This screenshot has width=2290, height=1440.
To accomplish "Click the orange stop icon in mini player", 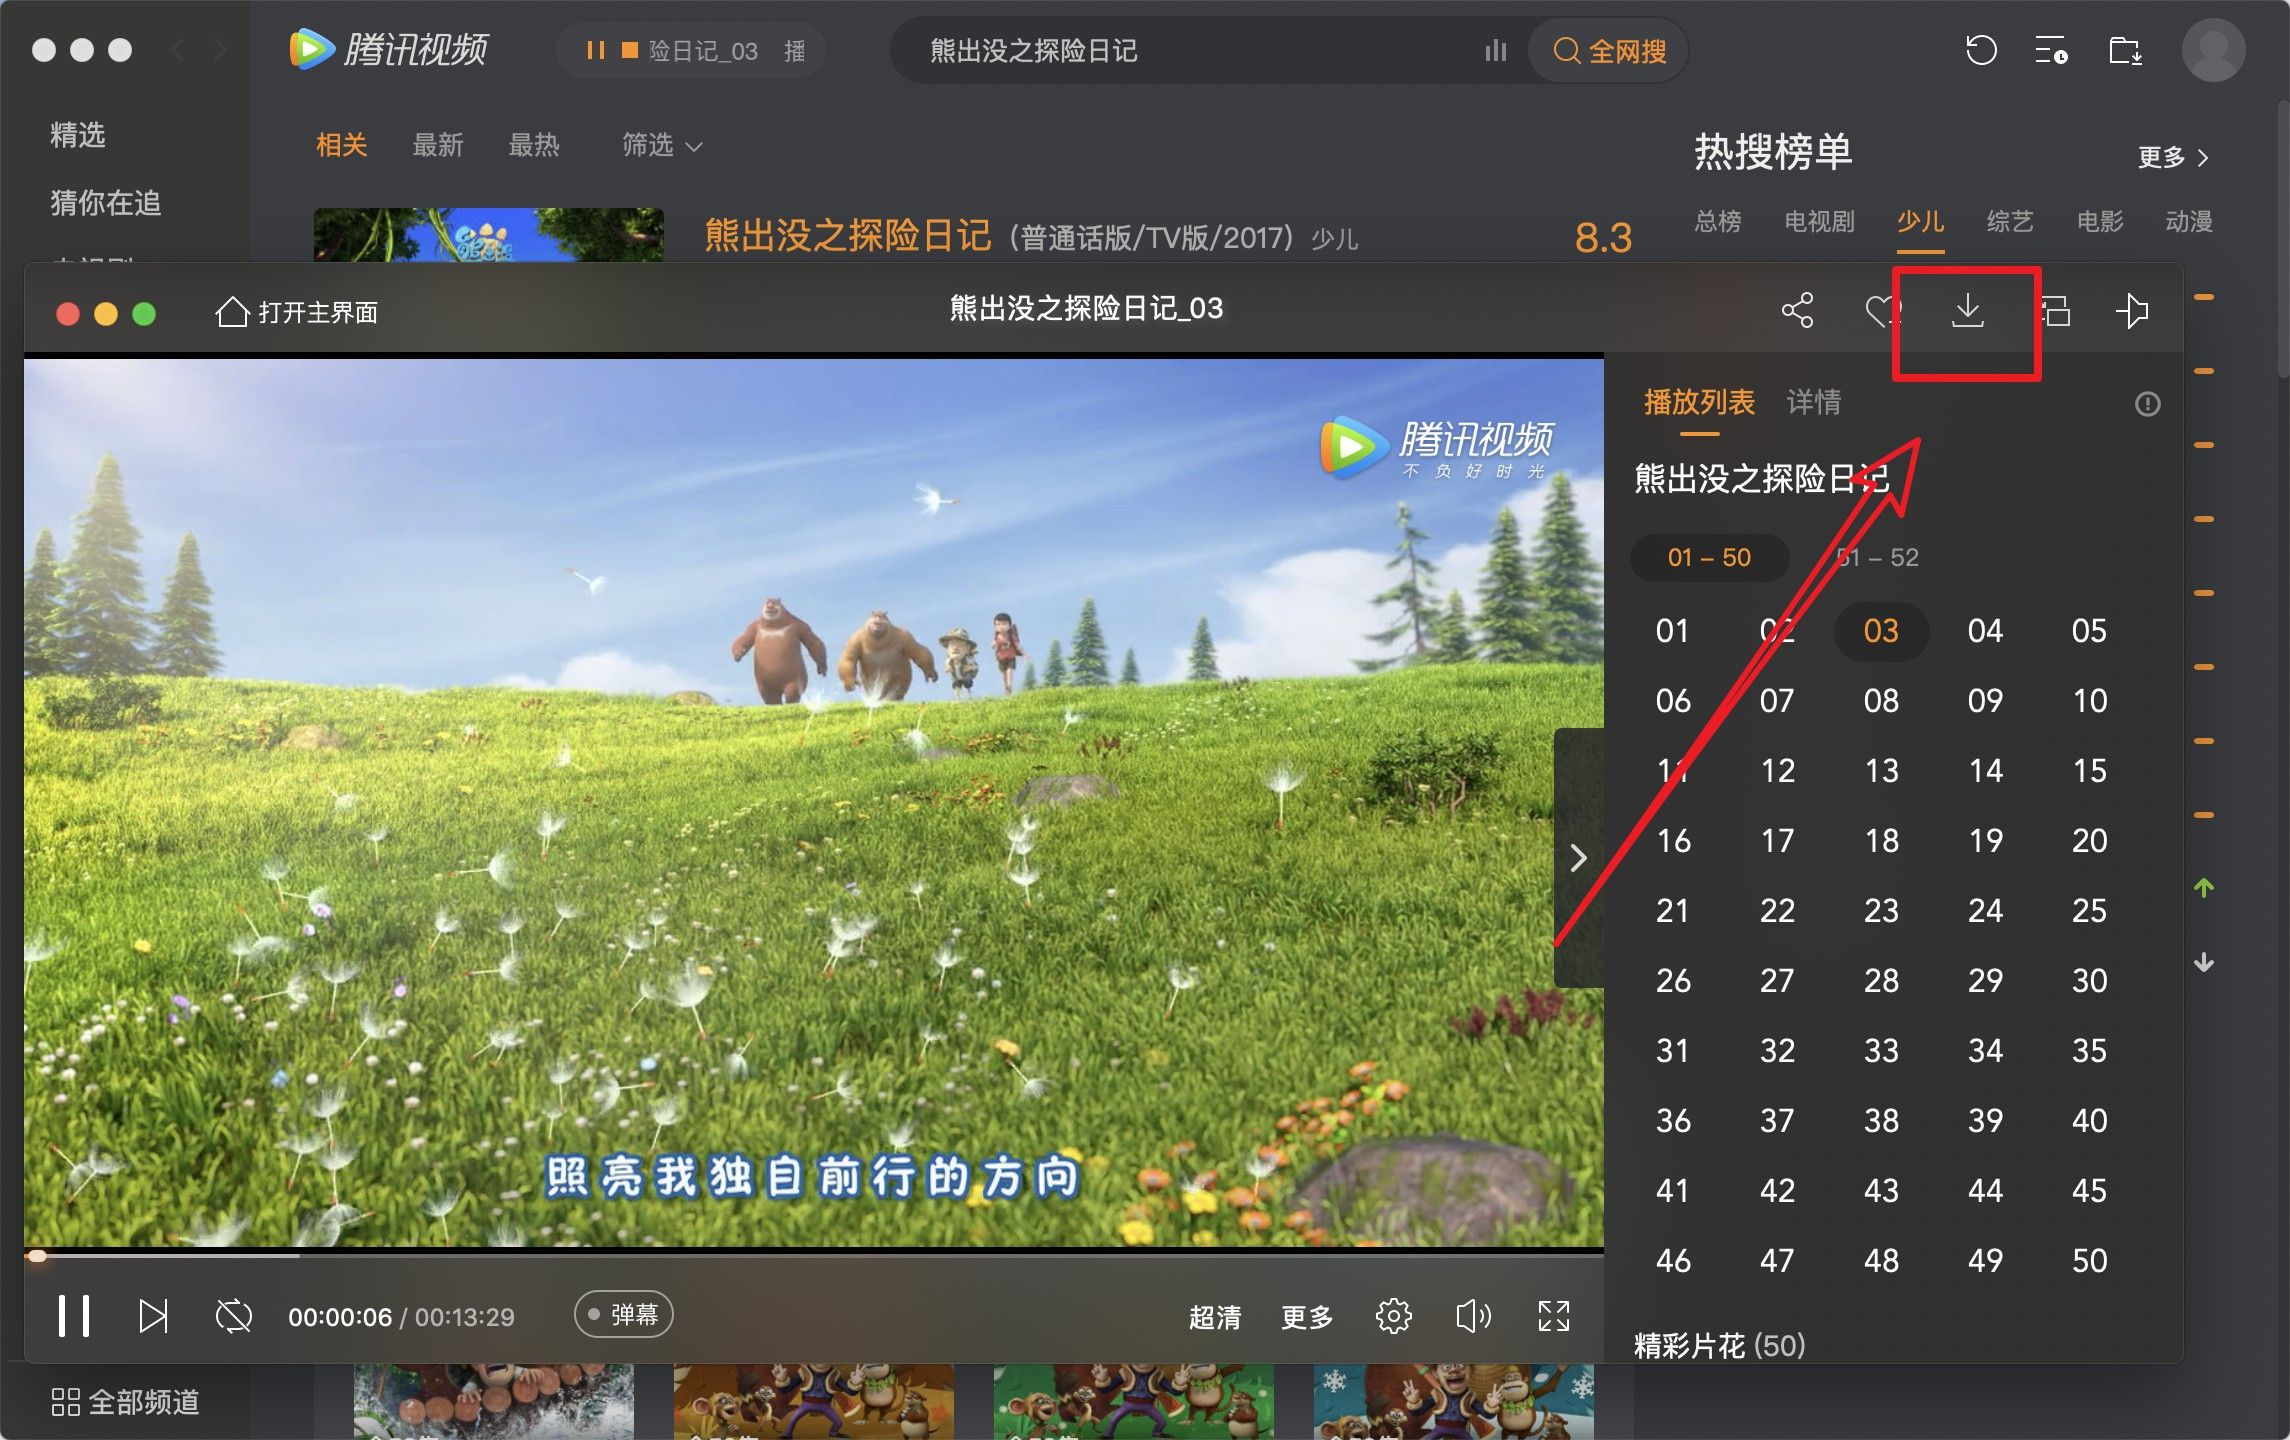I will click(630, 50).
